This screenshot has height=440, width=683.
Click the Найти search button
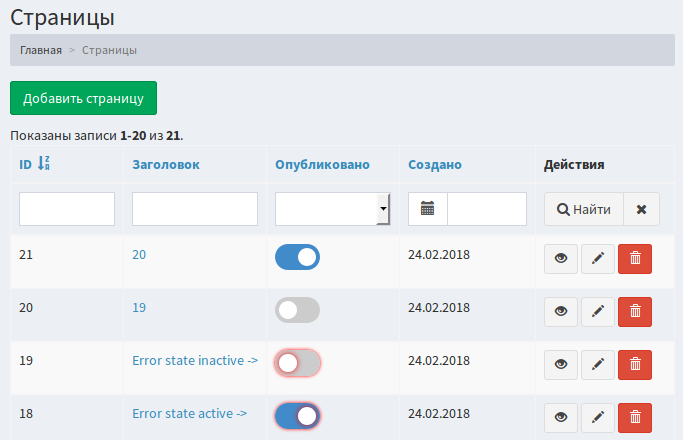point(584,209)
